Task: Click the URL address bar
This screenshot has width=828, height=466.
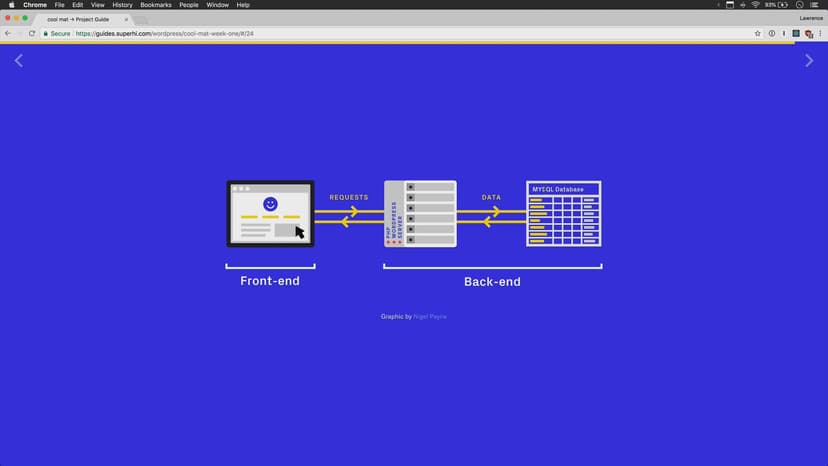Action: 400,33
